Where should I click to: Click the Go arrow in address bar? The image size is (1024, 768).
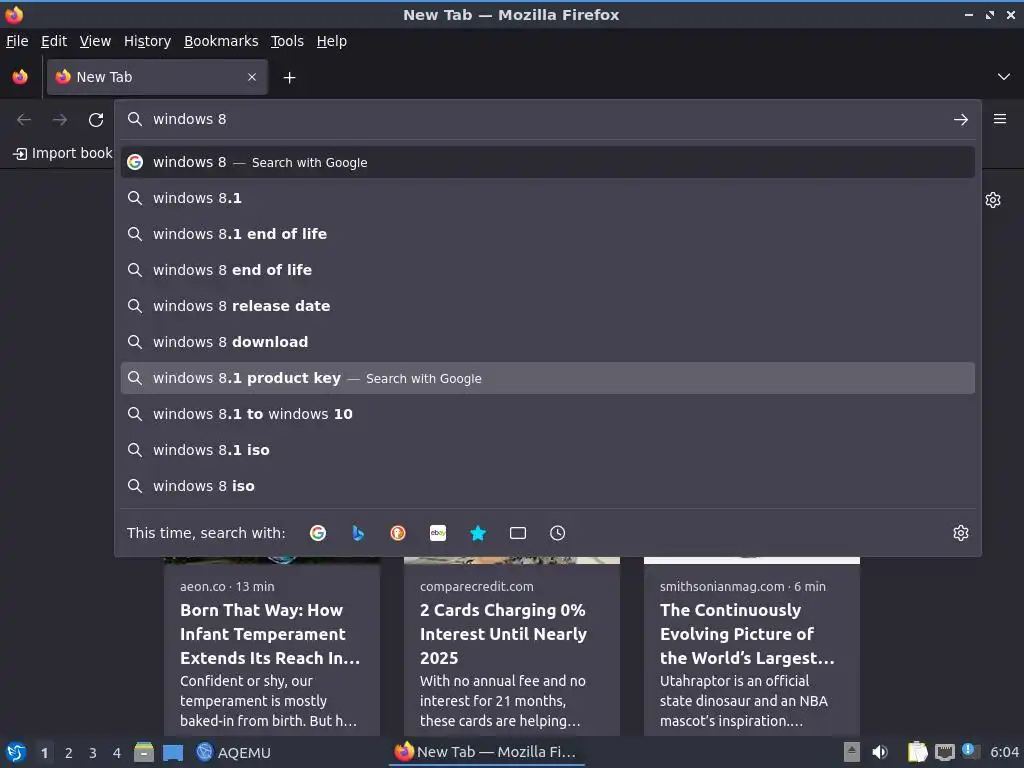pos(961,120)
